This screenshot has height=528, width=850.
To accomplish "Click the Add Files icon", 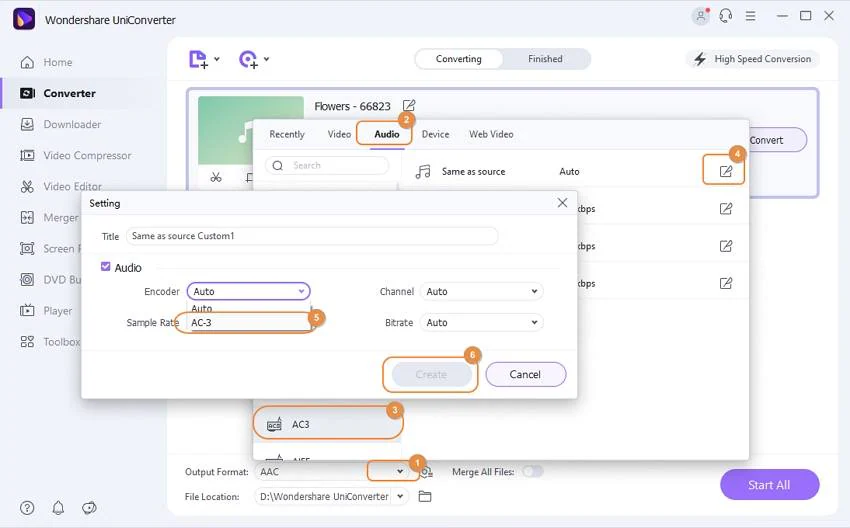I will point(198,59).
